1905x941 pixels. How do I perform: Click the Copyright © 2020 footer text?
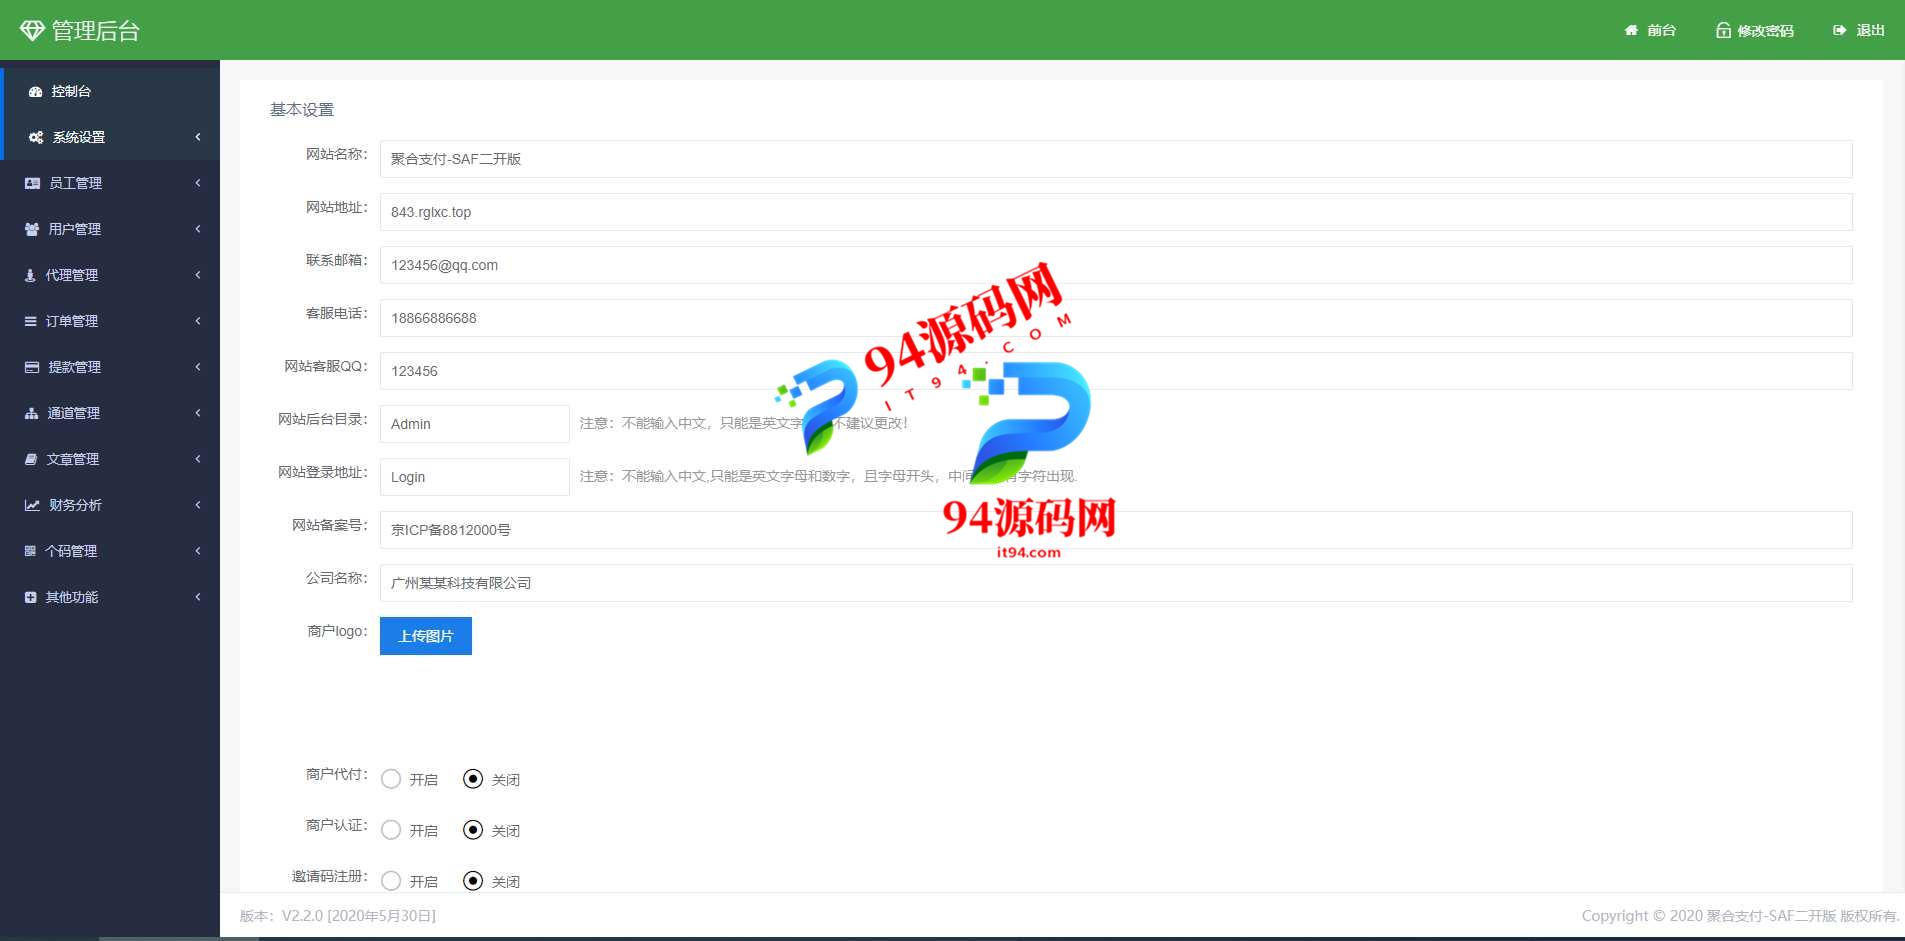[x=1740, y=916]
